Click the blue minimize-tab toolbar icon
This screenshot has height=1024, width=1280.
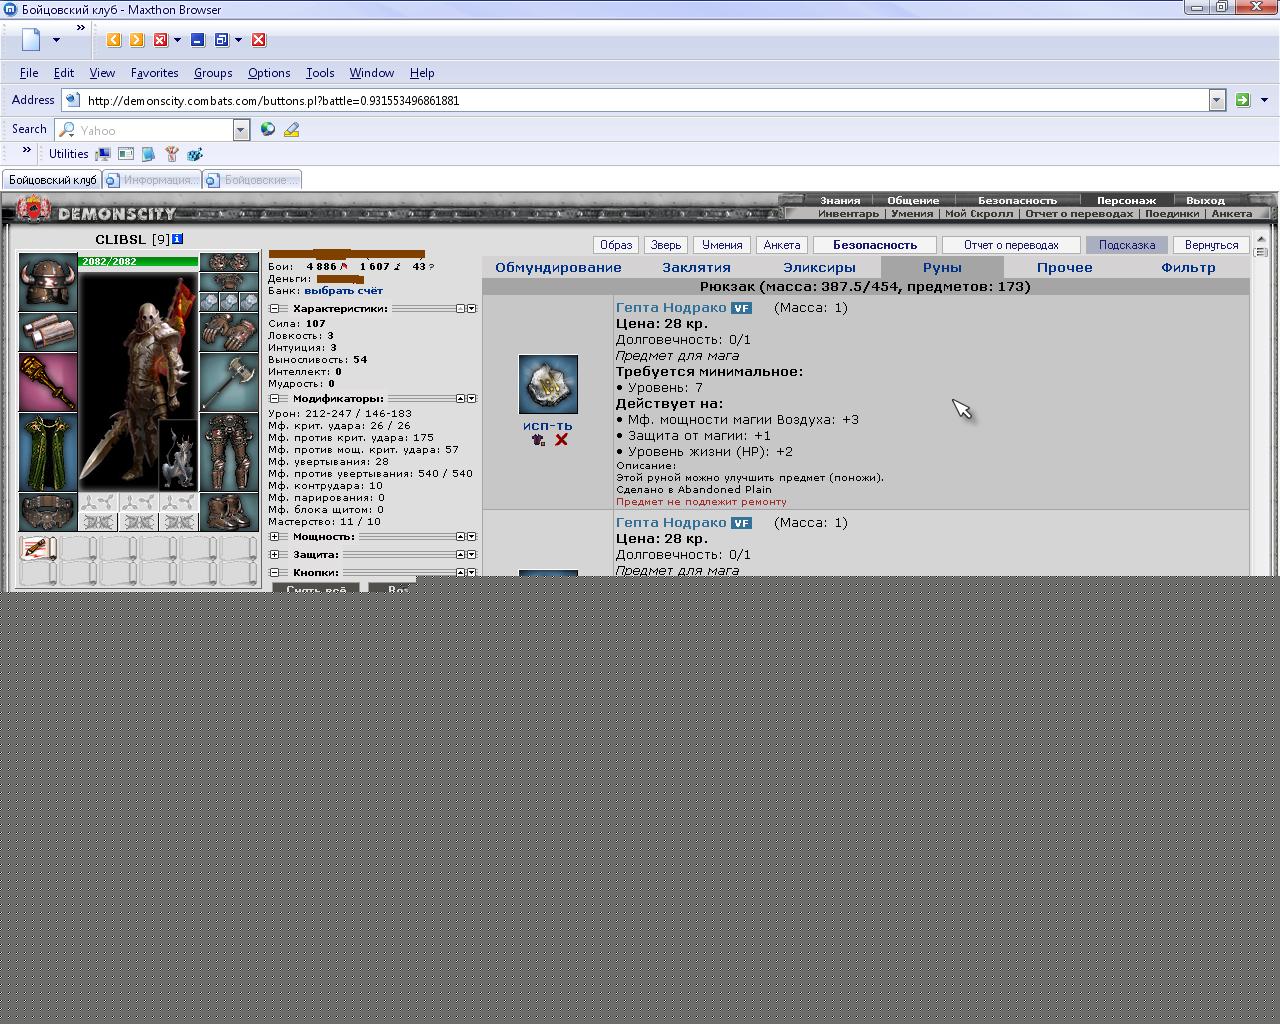[x=197, y=40]
